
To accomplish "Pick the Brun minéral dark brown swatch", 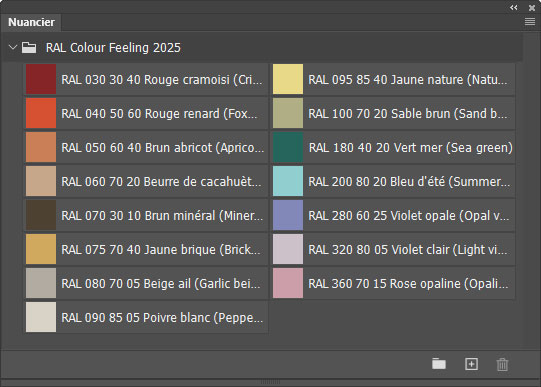I will tap(41, 215).
